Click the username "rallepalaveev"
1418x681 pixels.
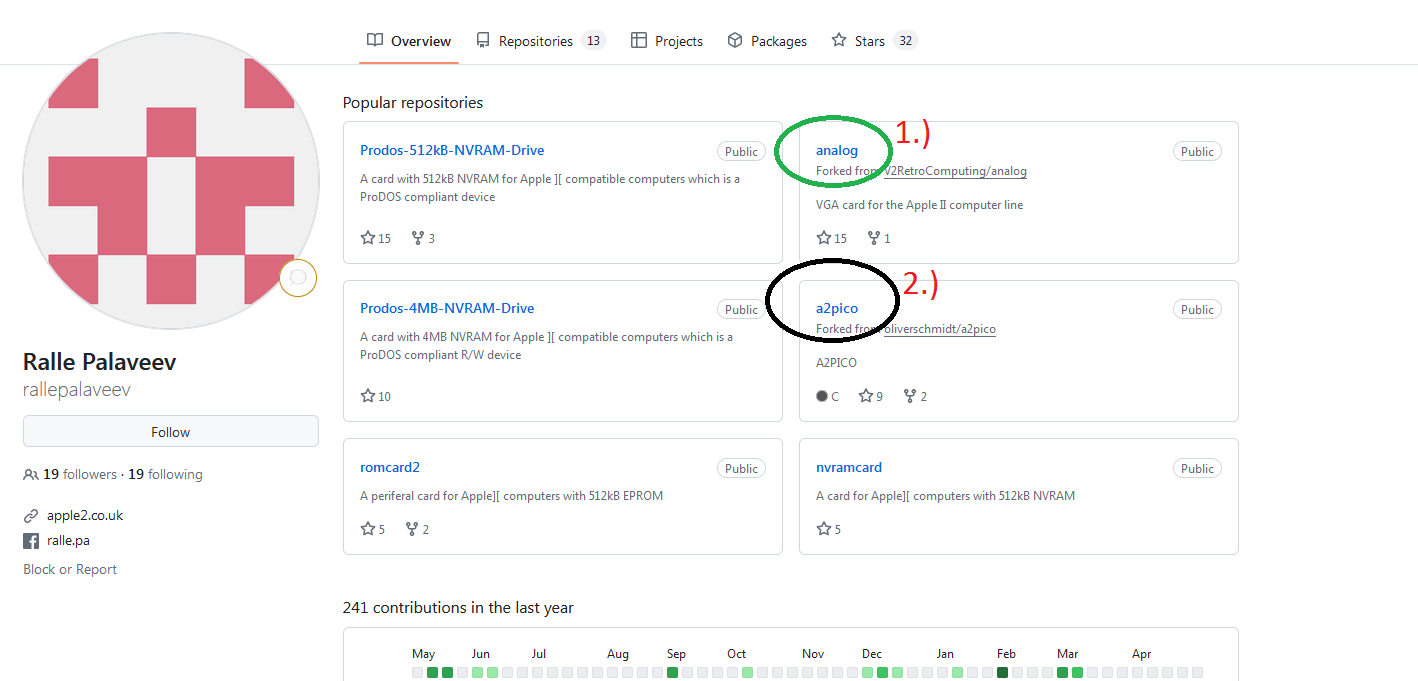77,390
